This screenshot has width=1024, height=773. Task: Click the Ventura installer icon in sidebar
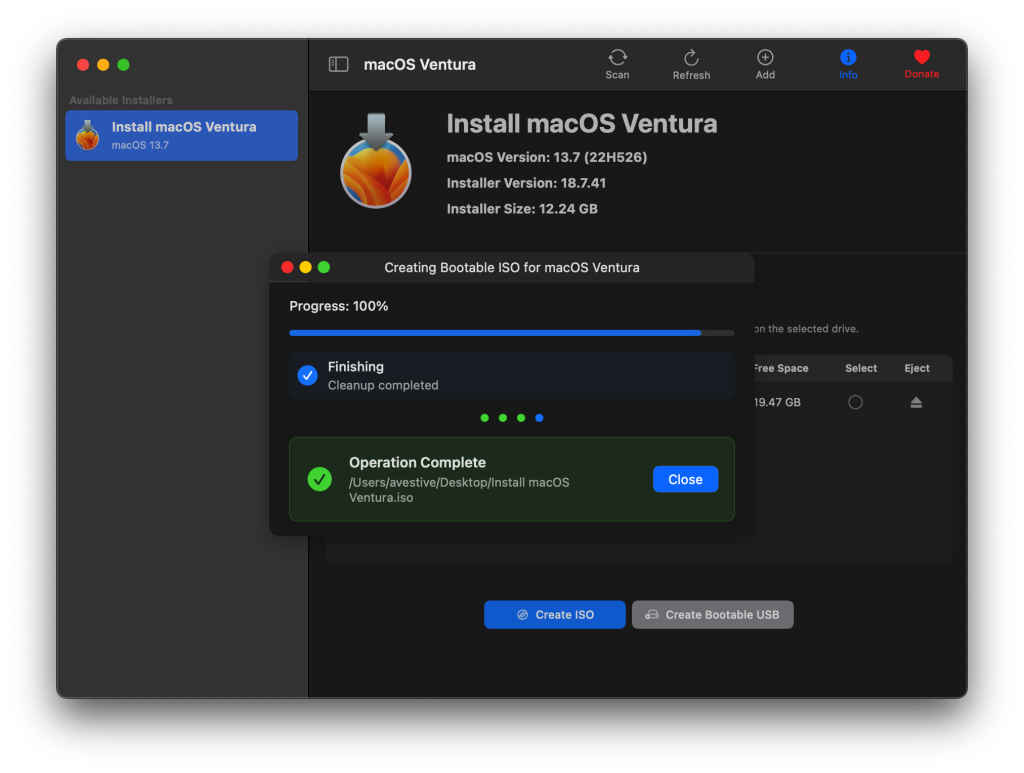88,135
